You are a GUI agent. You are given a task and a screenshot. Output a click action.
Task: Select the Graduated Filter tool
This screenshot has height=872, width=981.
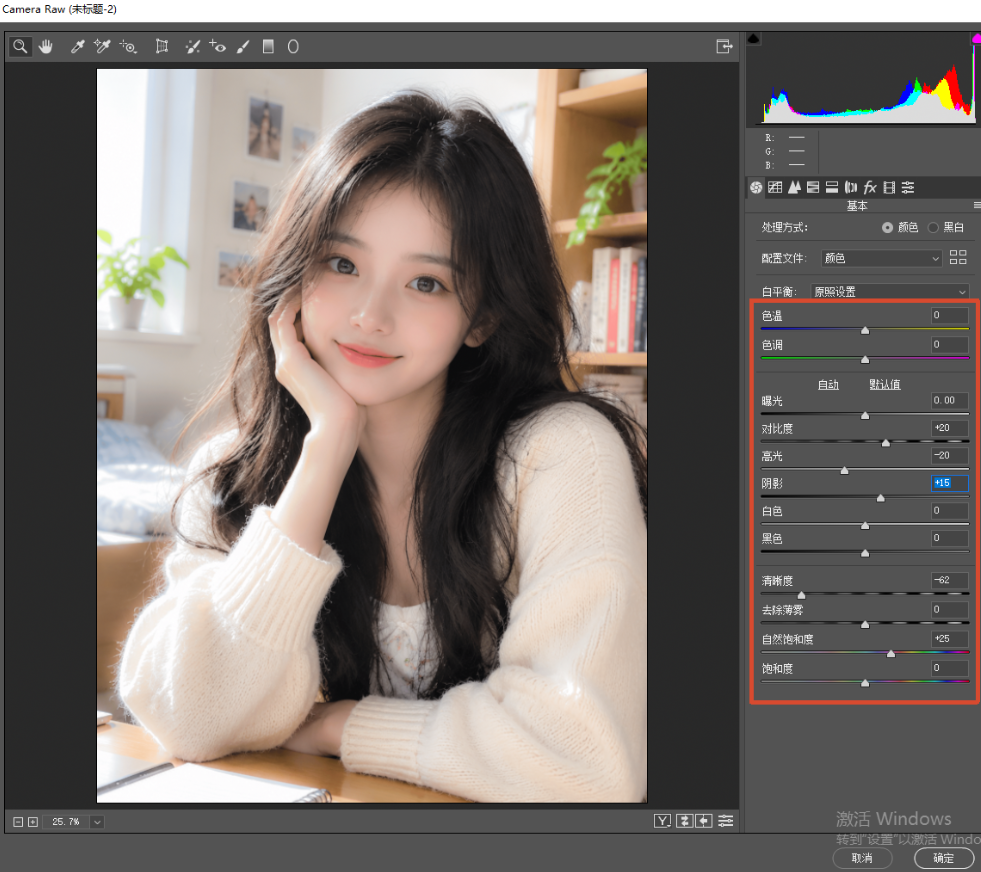[268, 46]
